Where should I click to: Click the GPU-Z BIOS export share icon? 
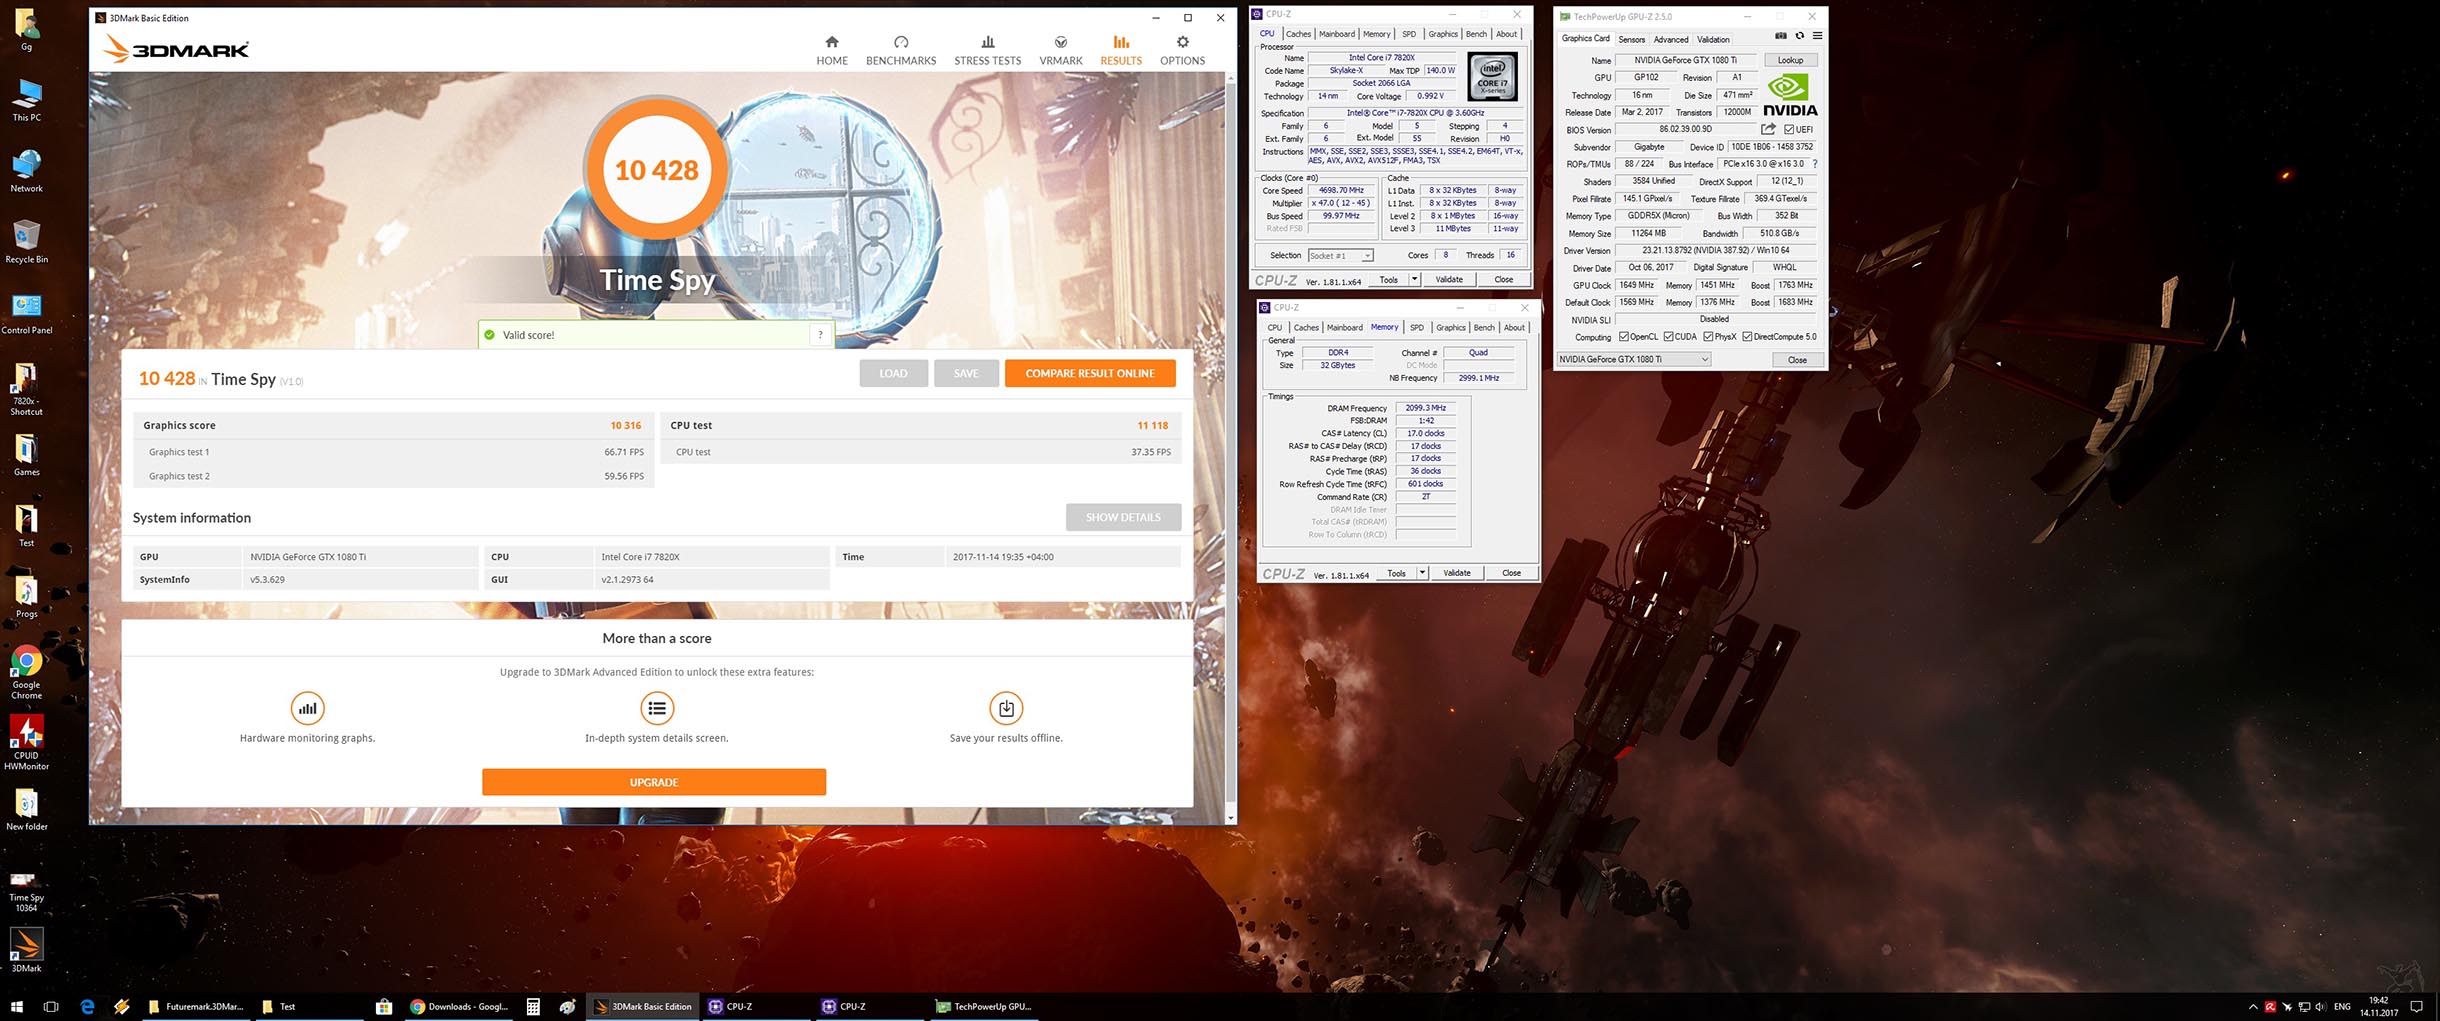pyautogui.click(x=1767, y=129)
